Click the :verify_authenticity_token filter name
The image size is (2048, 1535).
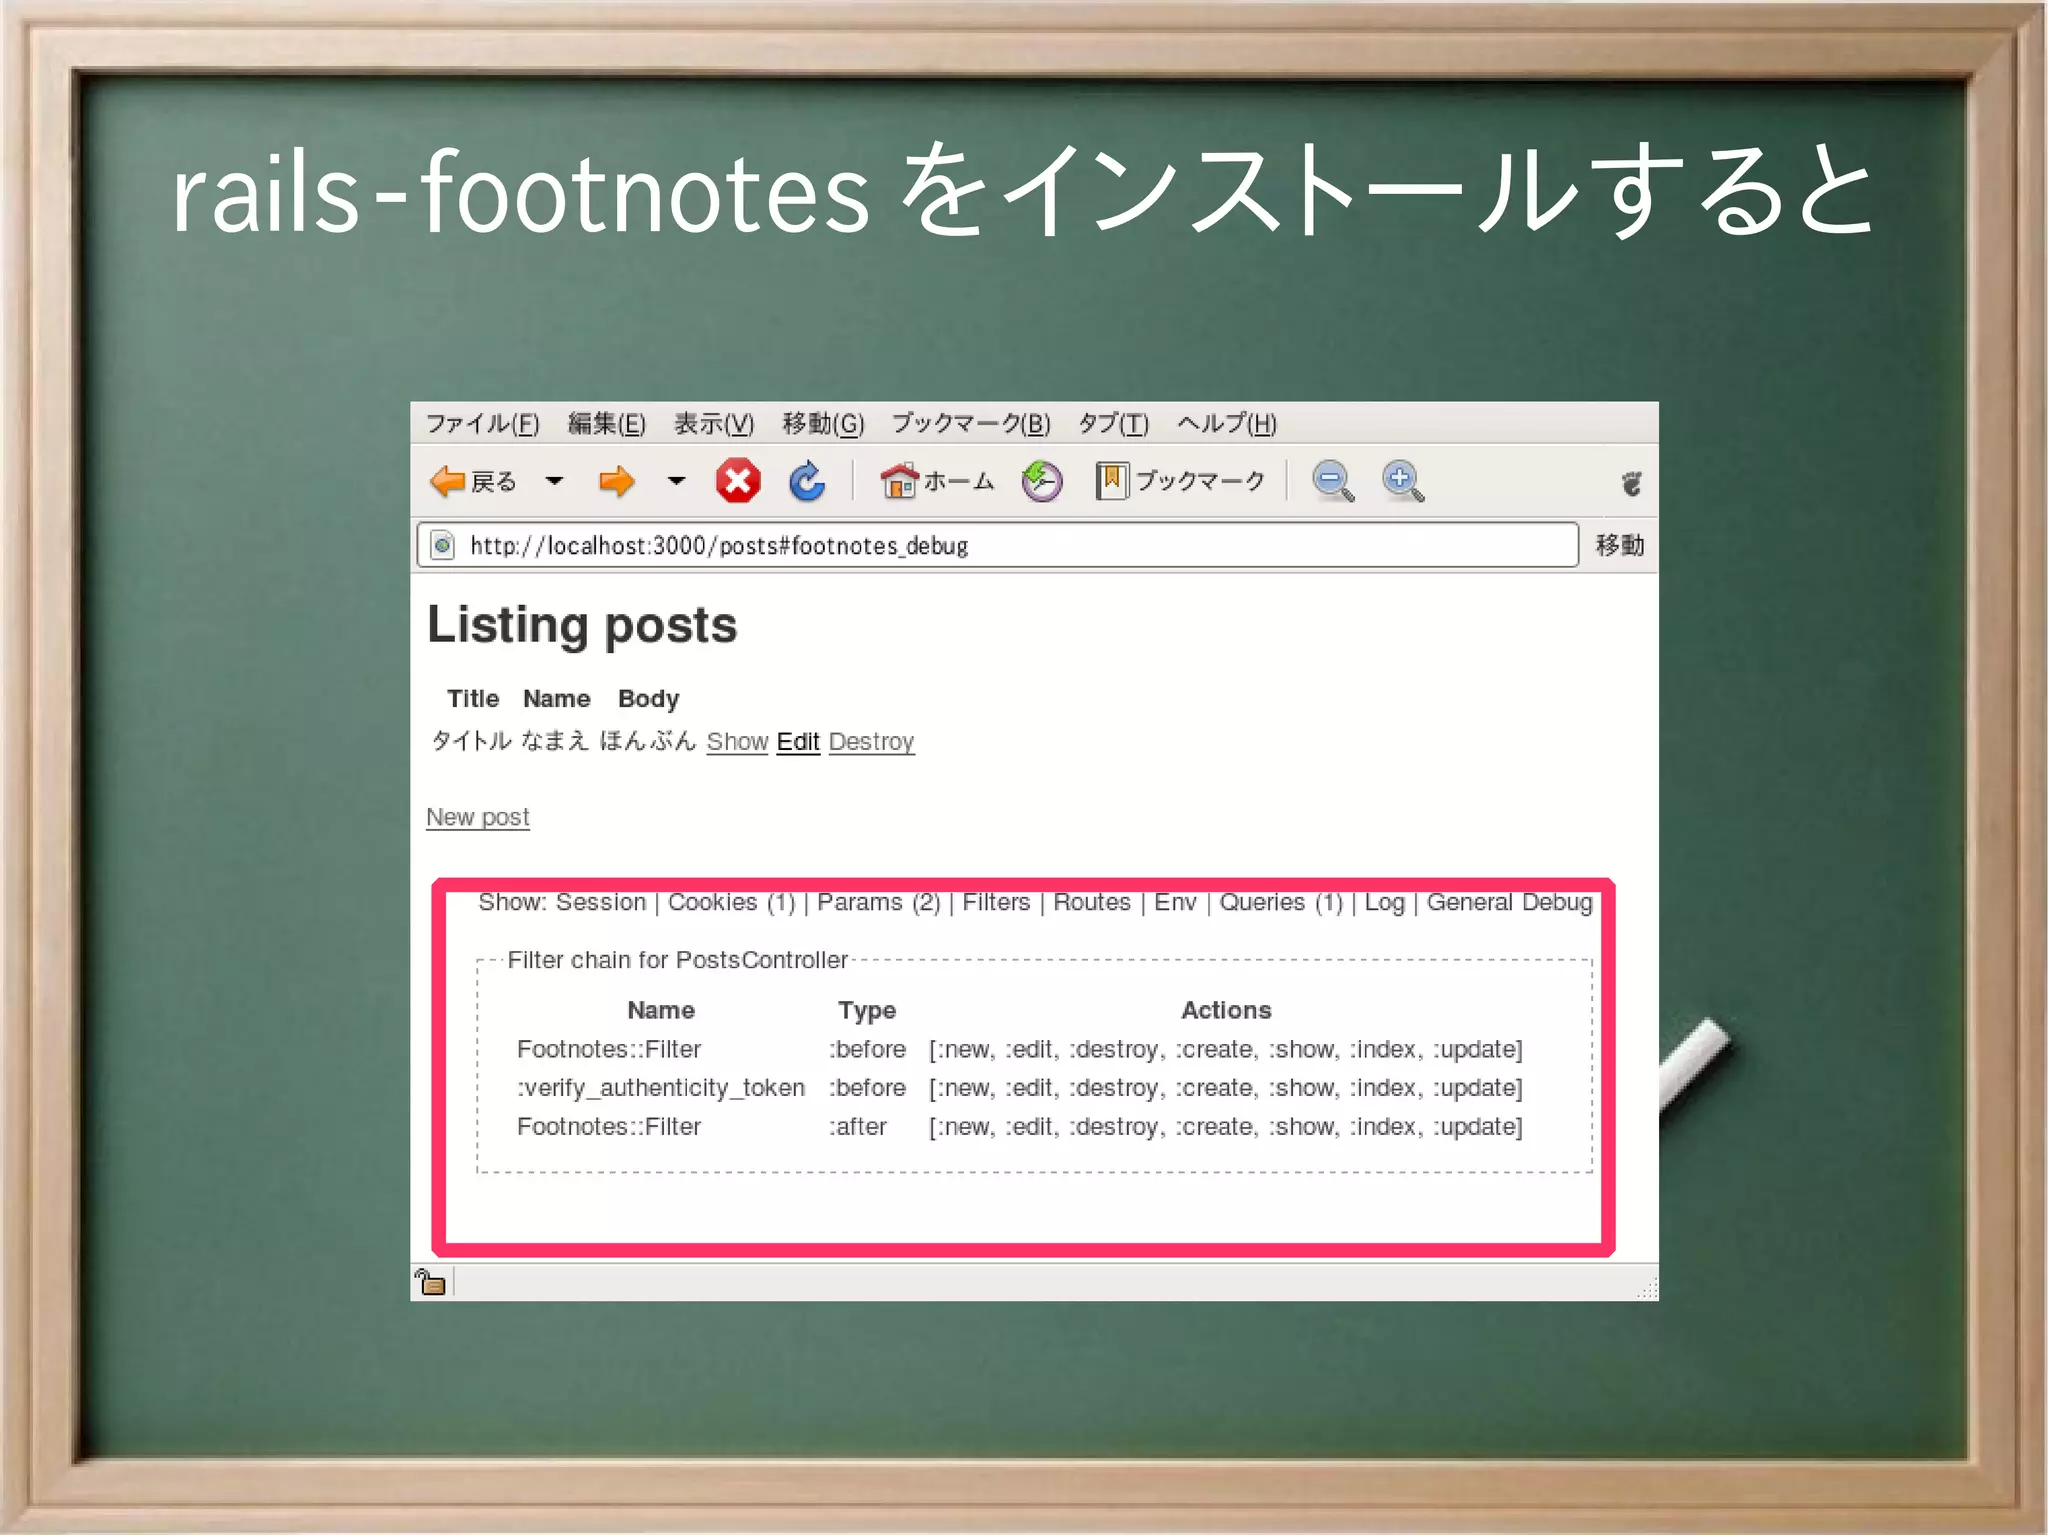[x=661, y=1088]
